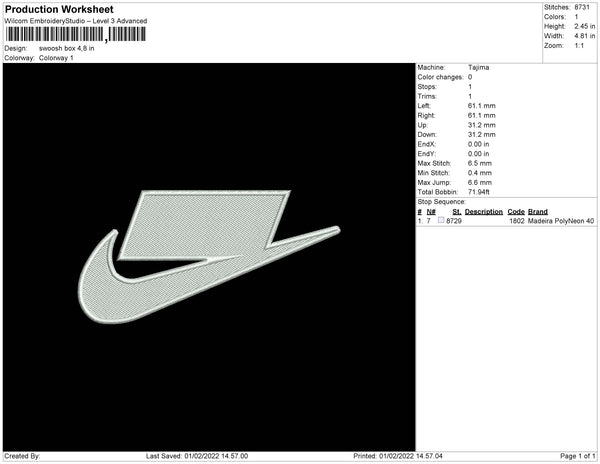Image resolution: width=600 pixels, height=464 pixels.
Task: Click the 'Stop Sequence:' heading
Action: pos(442,202)
